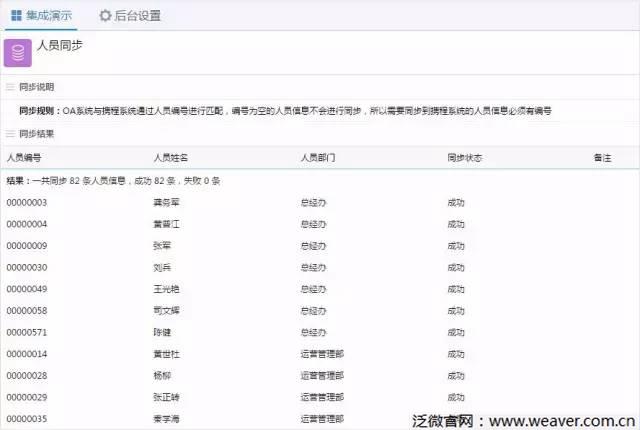Collapse the 同步说明 section via its lines icon
The height and width of the screenshot is (430, 640).
tap(10, 87)
